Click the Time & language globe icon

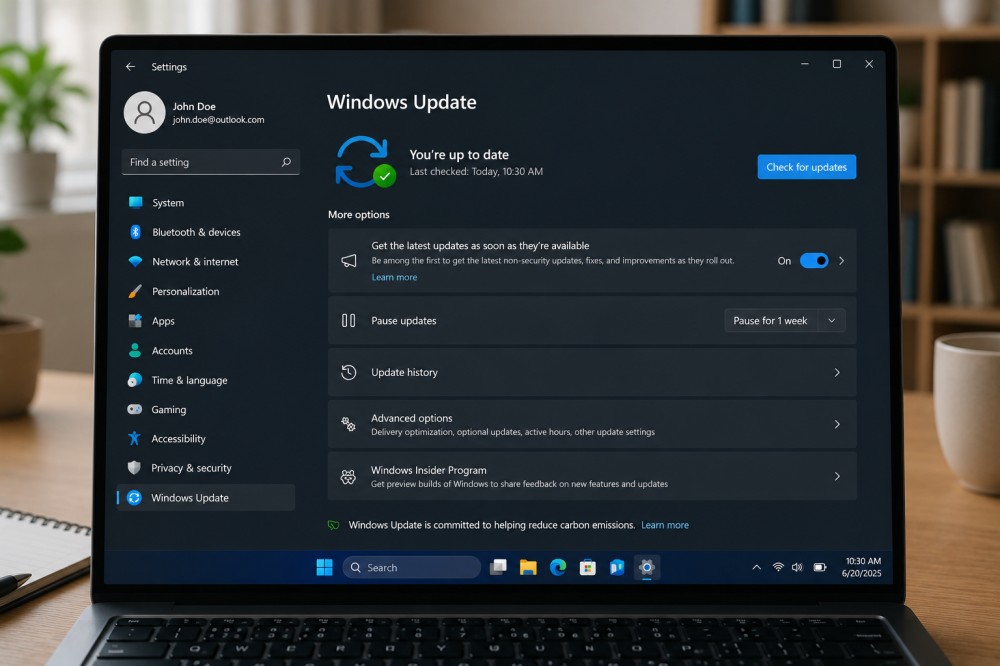pyautogui.click(x=135, y=380)
